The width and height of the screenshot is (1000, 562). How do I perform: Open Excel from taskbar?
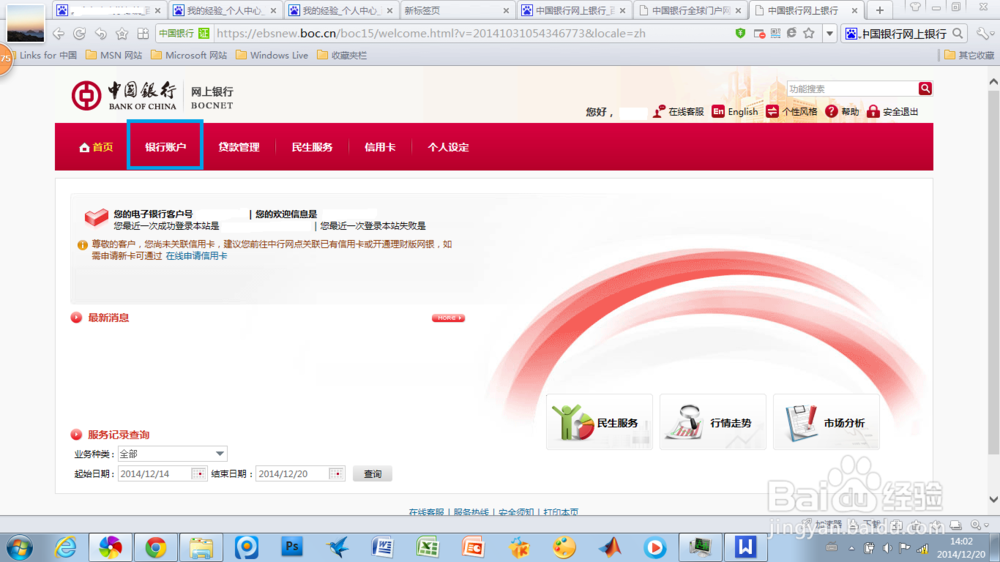tap(427, 547)
